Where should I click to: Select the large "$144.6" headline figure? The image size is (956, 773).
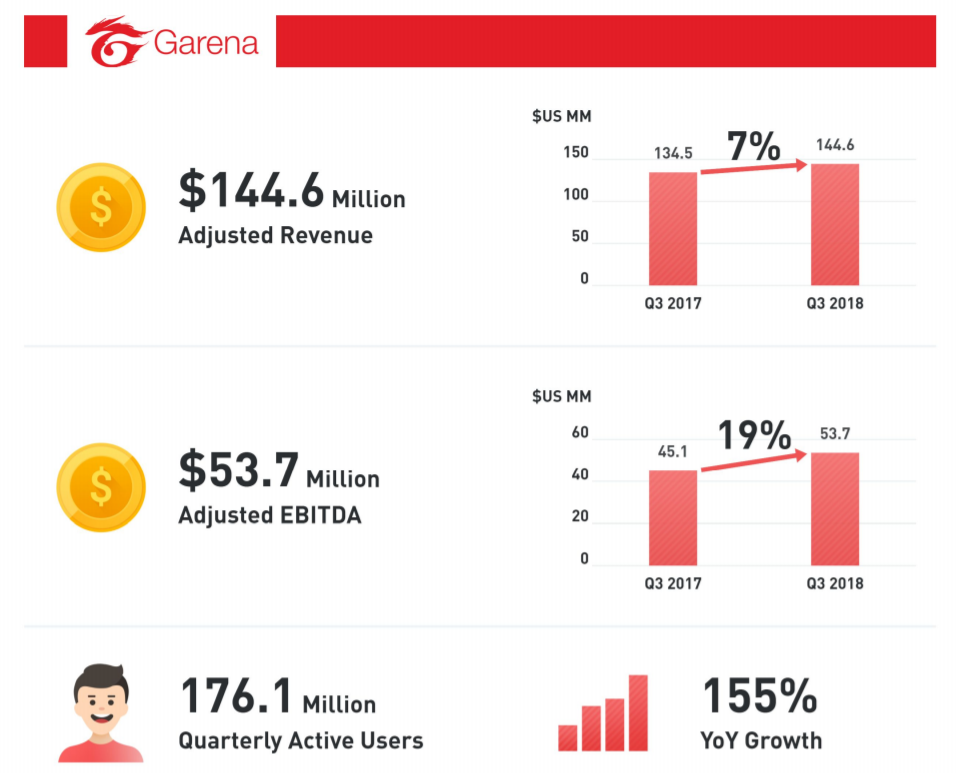point(251,190)
